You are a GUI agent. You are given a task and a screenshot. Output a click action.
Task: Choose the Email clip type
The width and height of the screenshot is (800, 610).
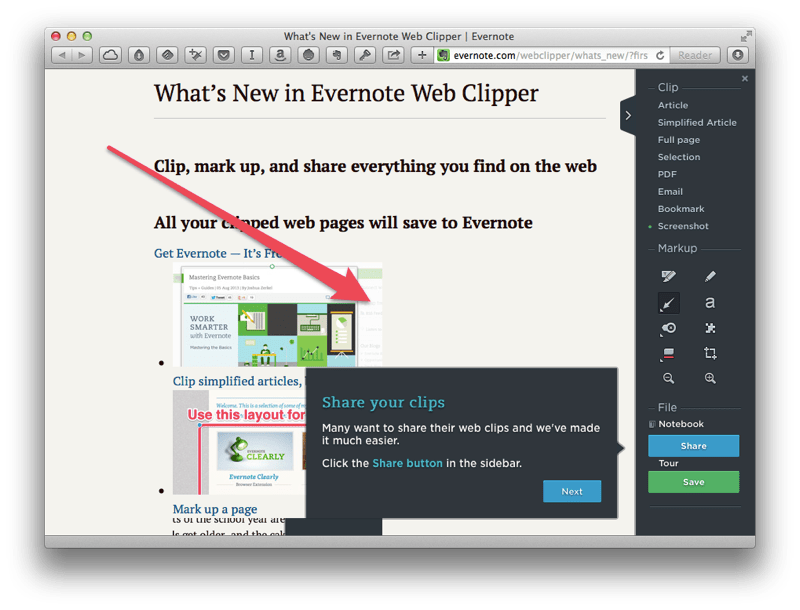670,192
